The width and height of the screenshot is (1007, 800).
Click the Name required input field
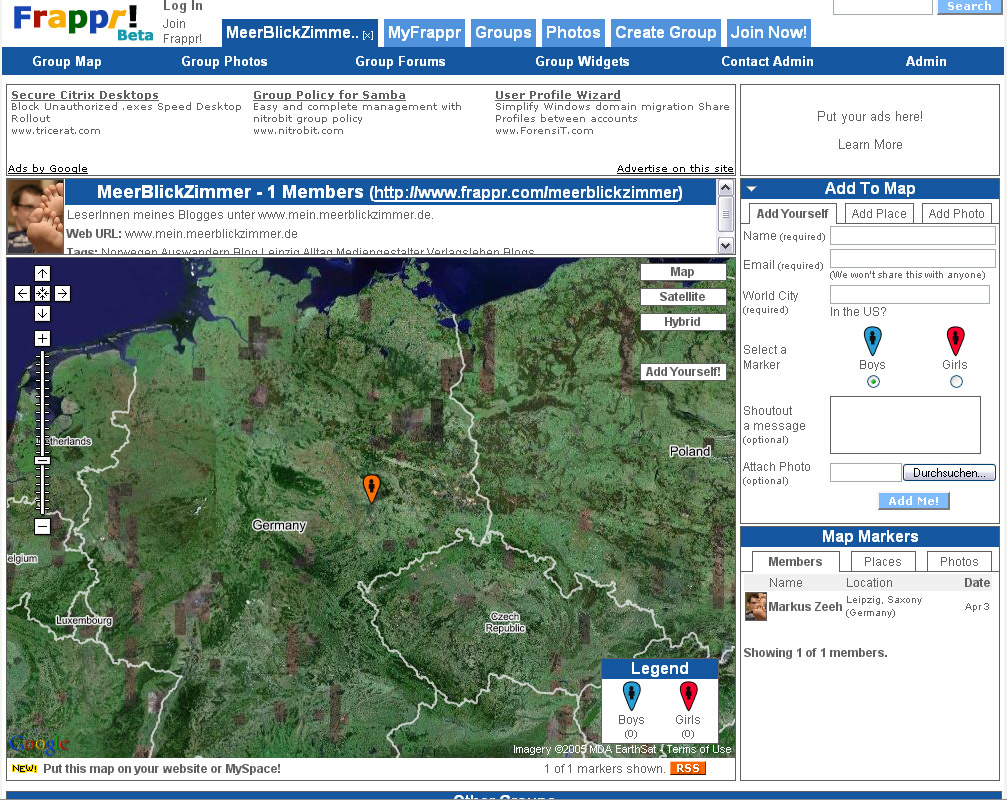913,236
